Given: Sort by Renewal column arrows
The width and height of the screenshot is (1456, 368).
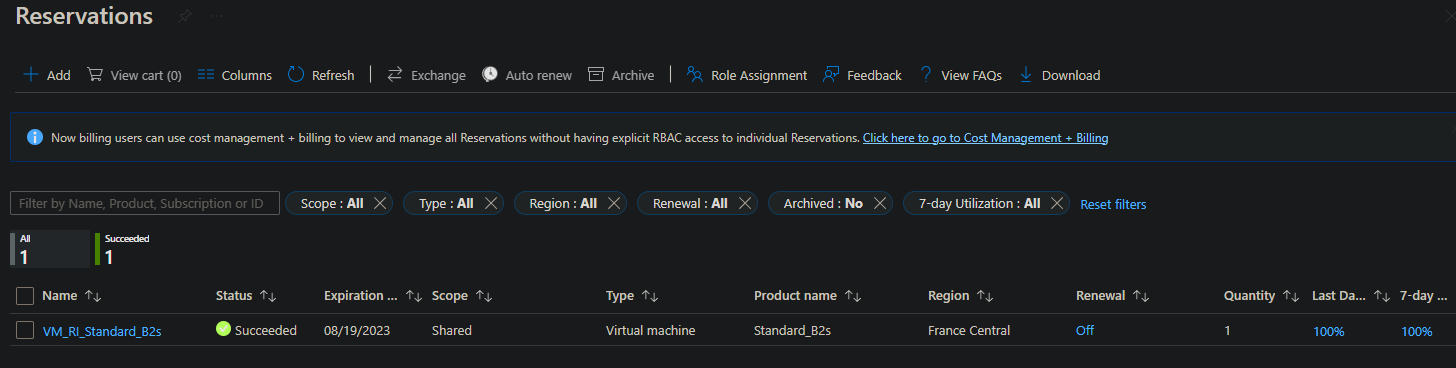Looking at the screenshot, I should click(x=1141, y=296).
